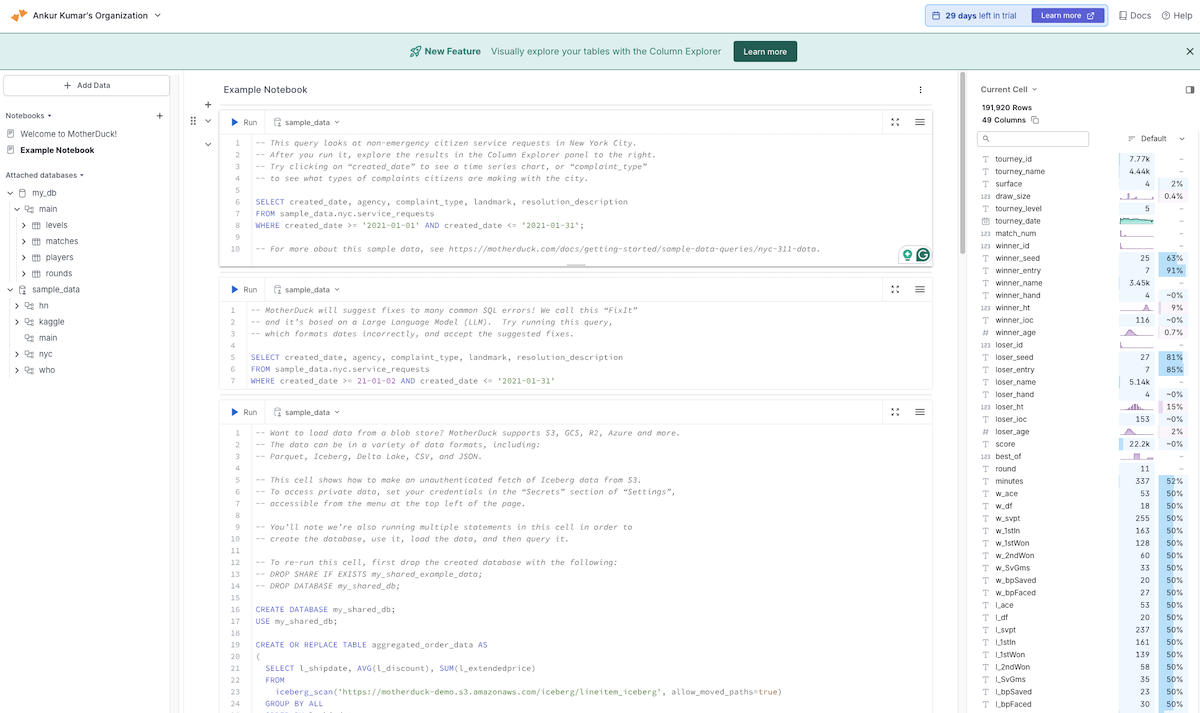1200x713 pixels.
Task: Collapse the my_db database tree
Action: 10,192
